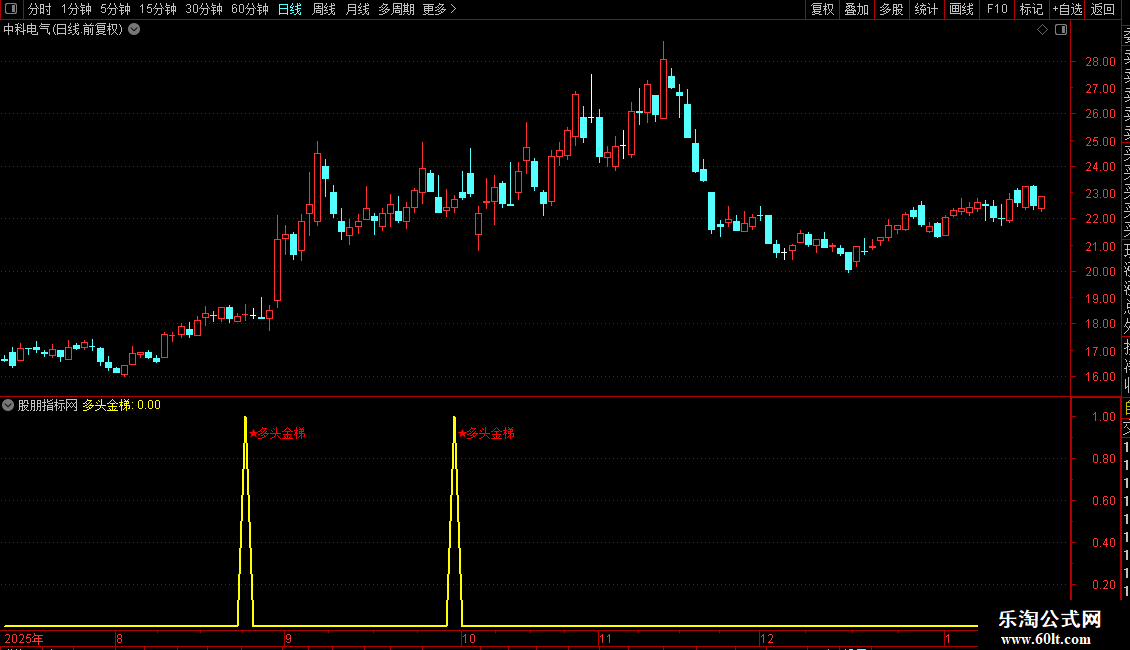Click the 返回 back button
Screen dimensions: 1130x650
pos(1103,9)
